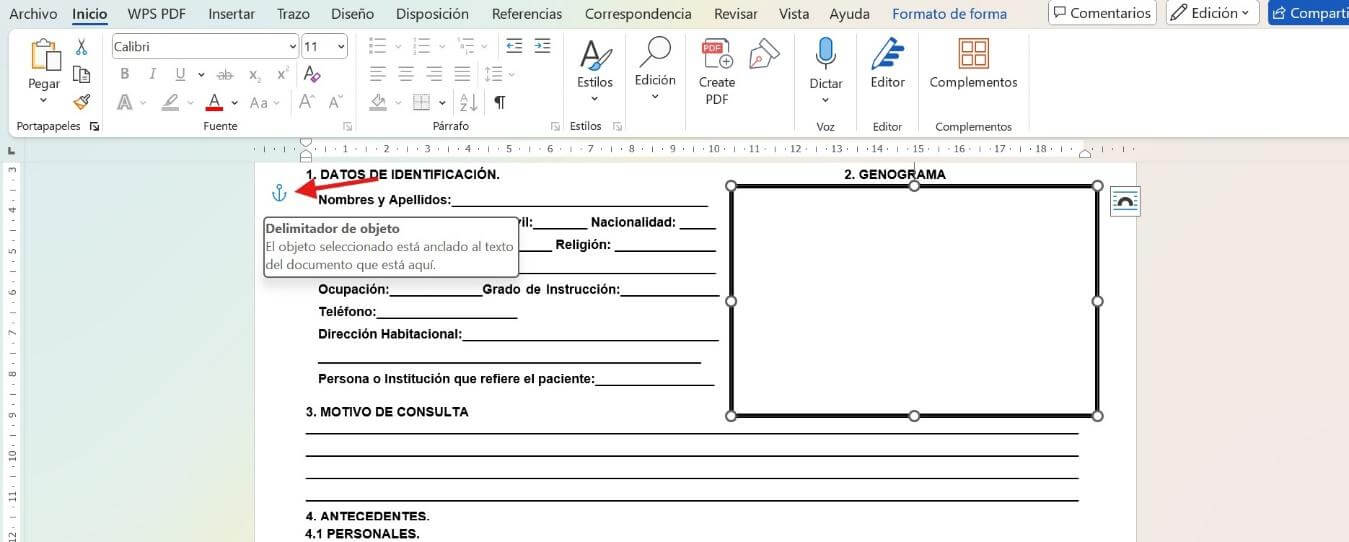Click the sort A-Z icon
Viewport: 1349px width, 542px height.
468,102
